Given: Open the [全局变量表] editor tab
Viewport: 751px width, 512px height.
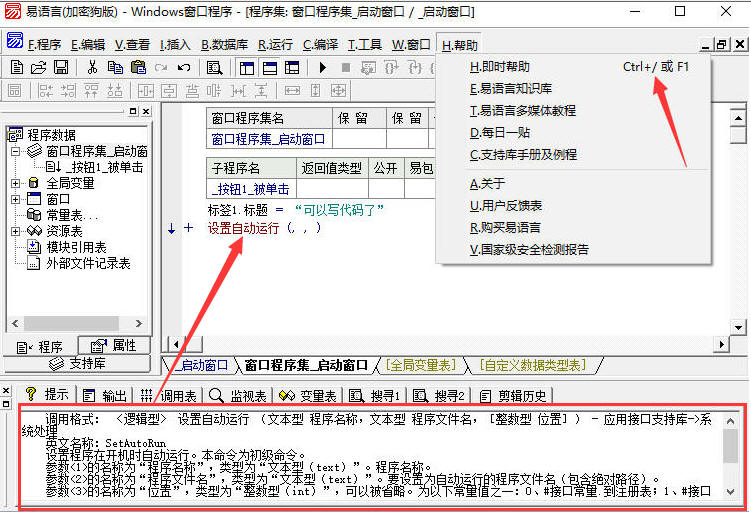Looking at the screenshot, I should [421, 365].
